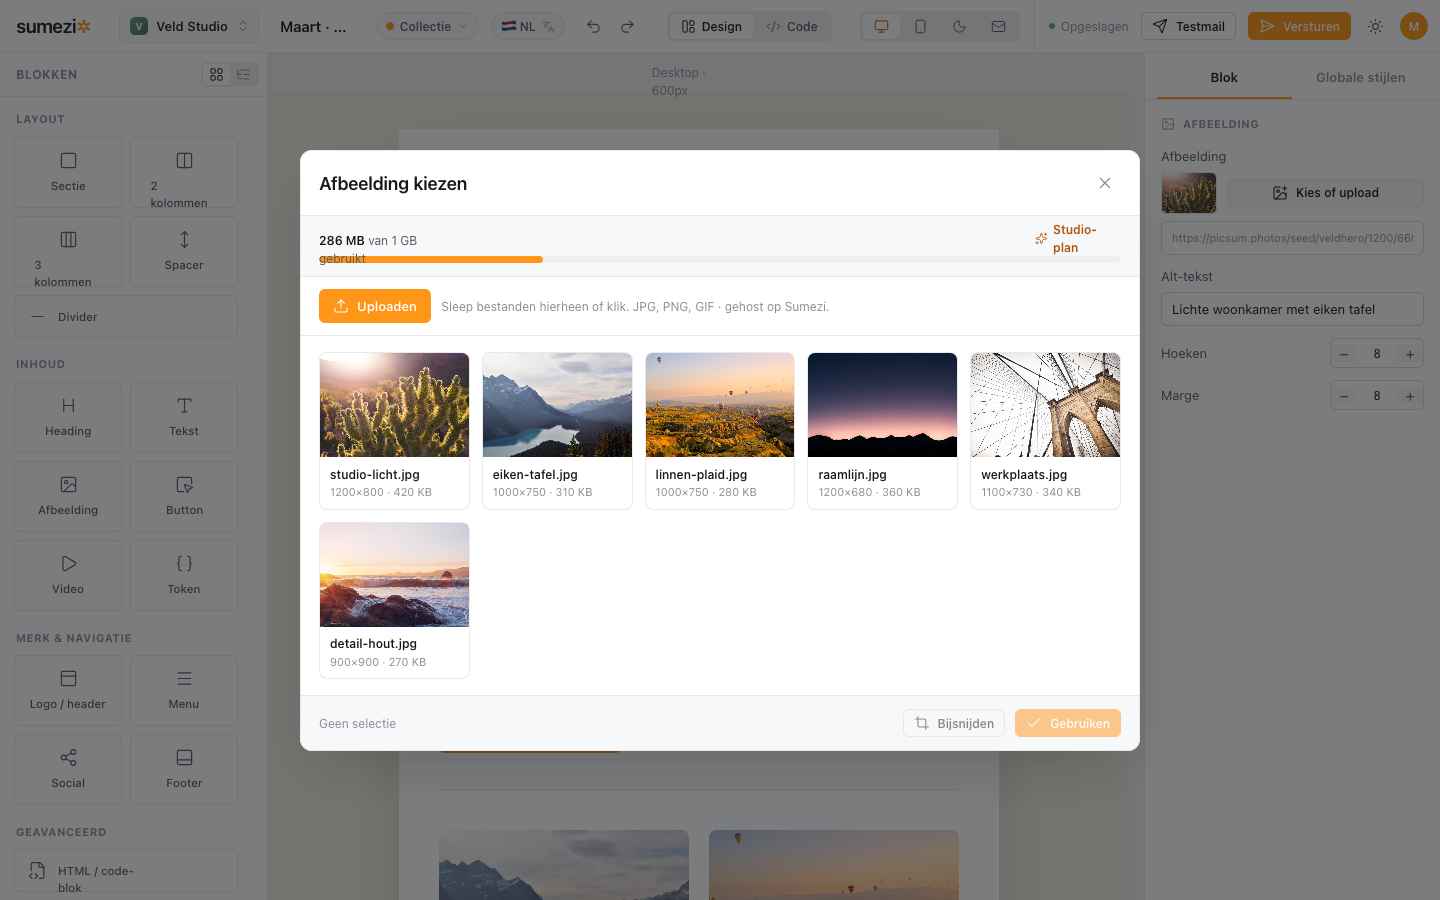Open the inbox preview envelope icon

point(998,27)
